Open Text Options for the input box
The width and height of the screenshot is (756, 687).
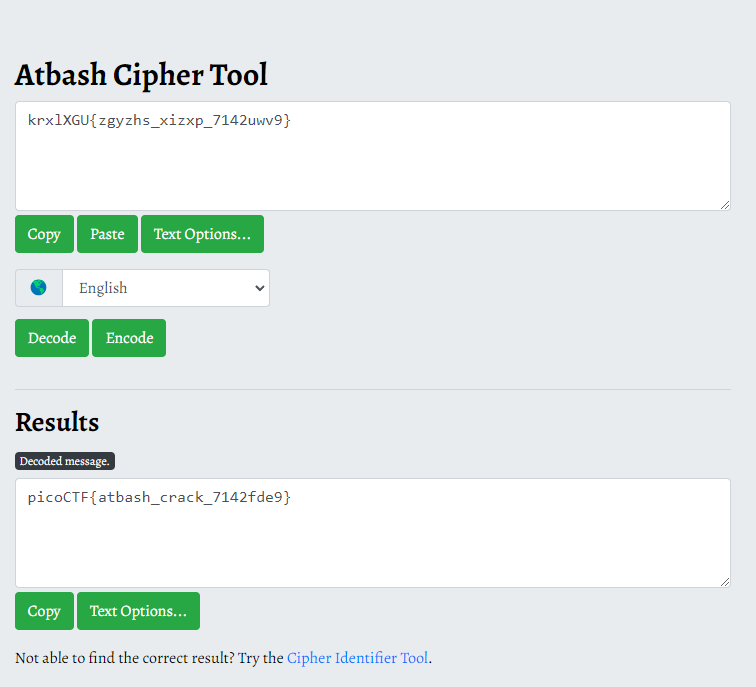[202, 234]
